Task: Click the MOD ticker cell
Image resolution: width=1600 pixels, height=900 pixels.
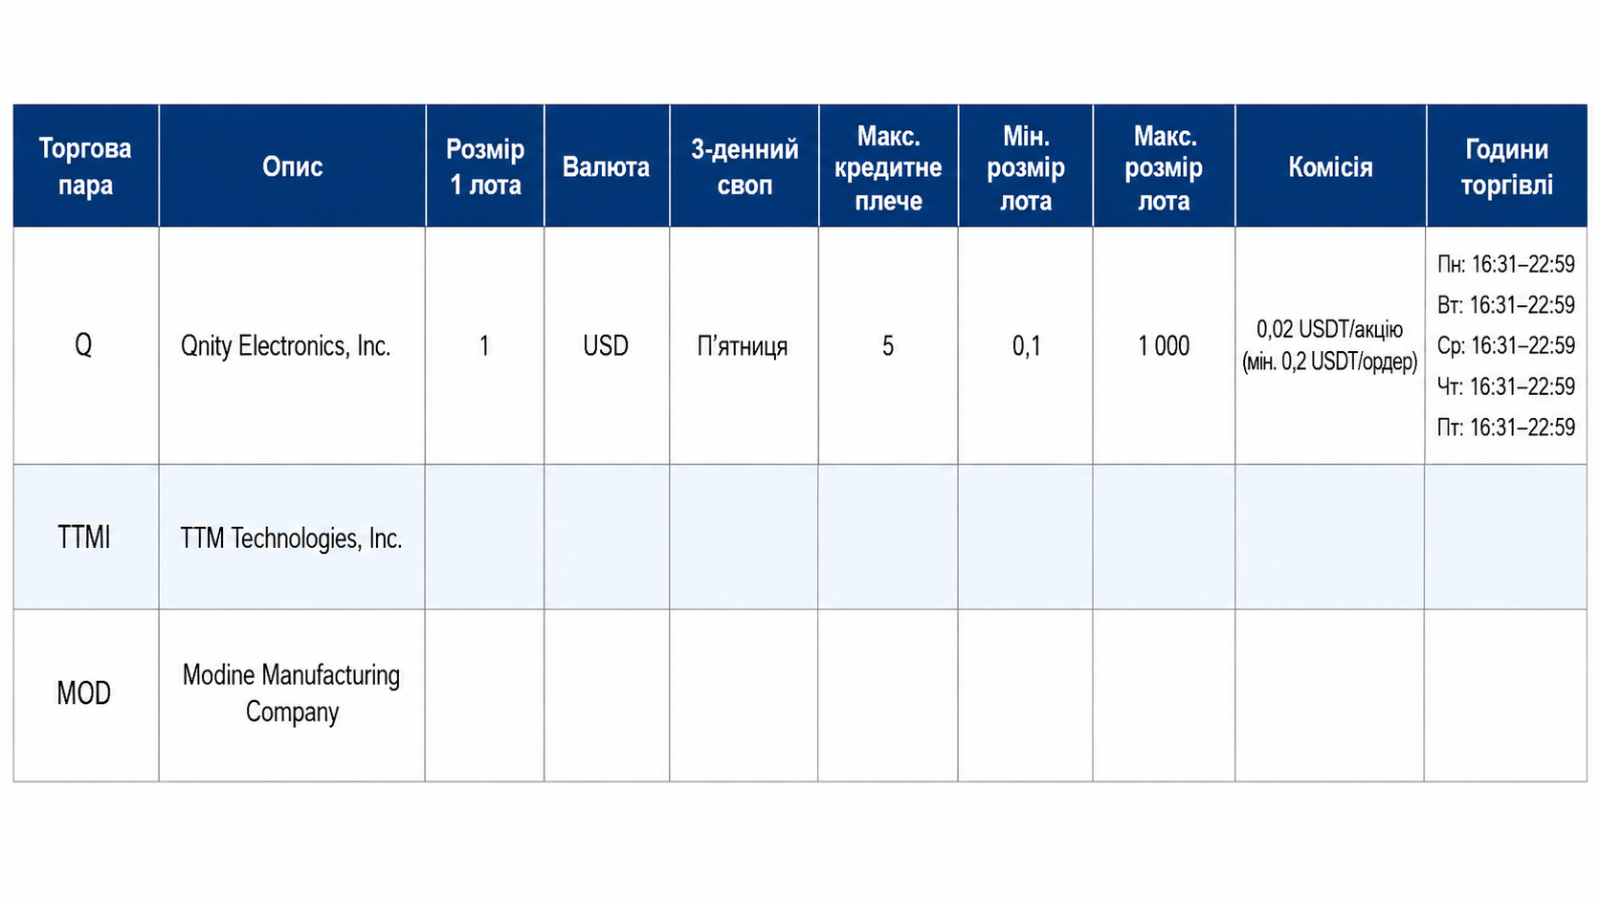Action: pos(86,695)
